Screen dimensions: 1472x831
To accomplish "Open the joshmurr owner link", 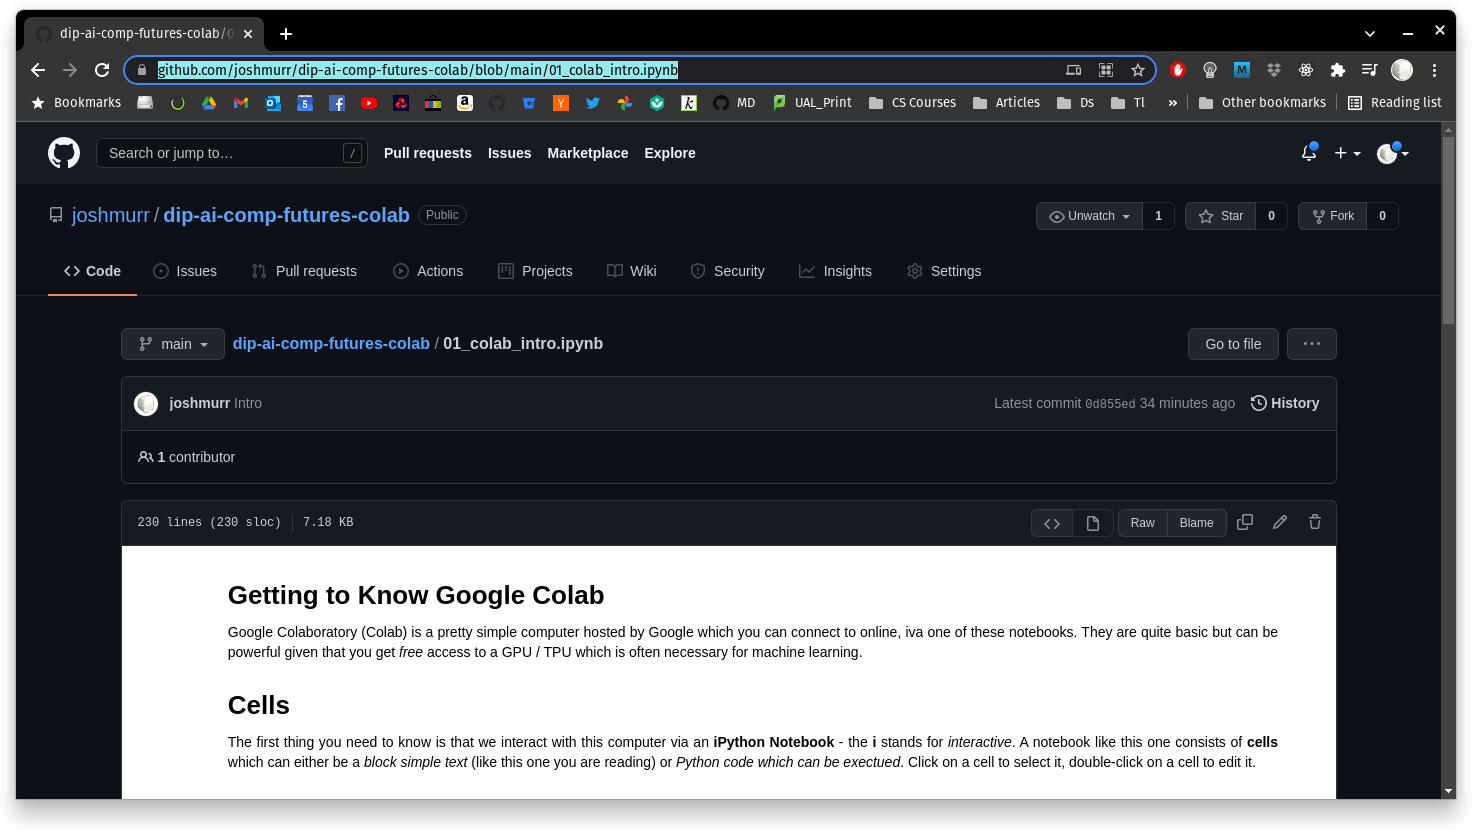I will [x=110, y=215].
